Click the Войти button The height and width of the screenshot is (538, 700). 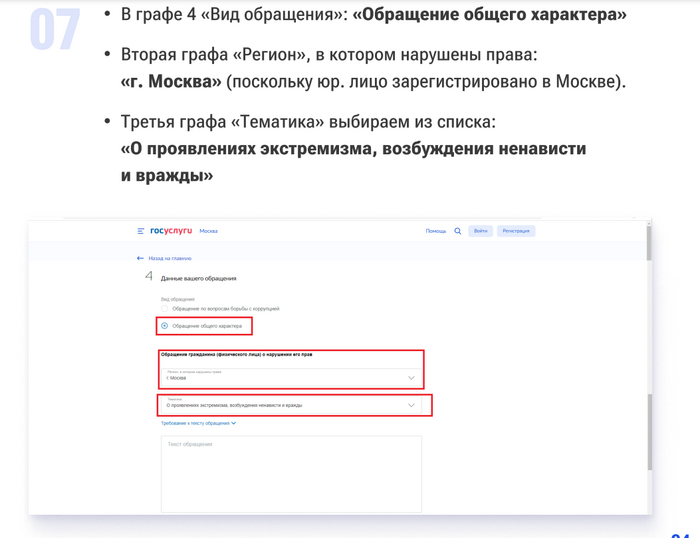point(480,231)
